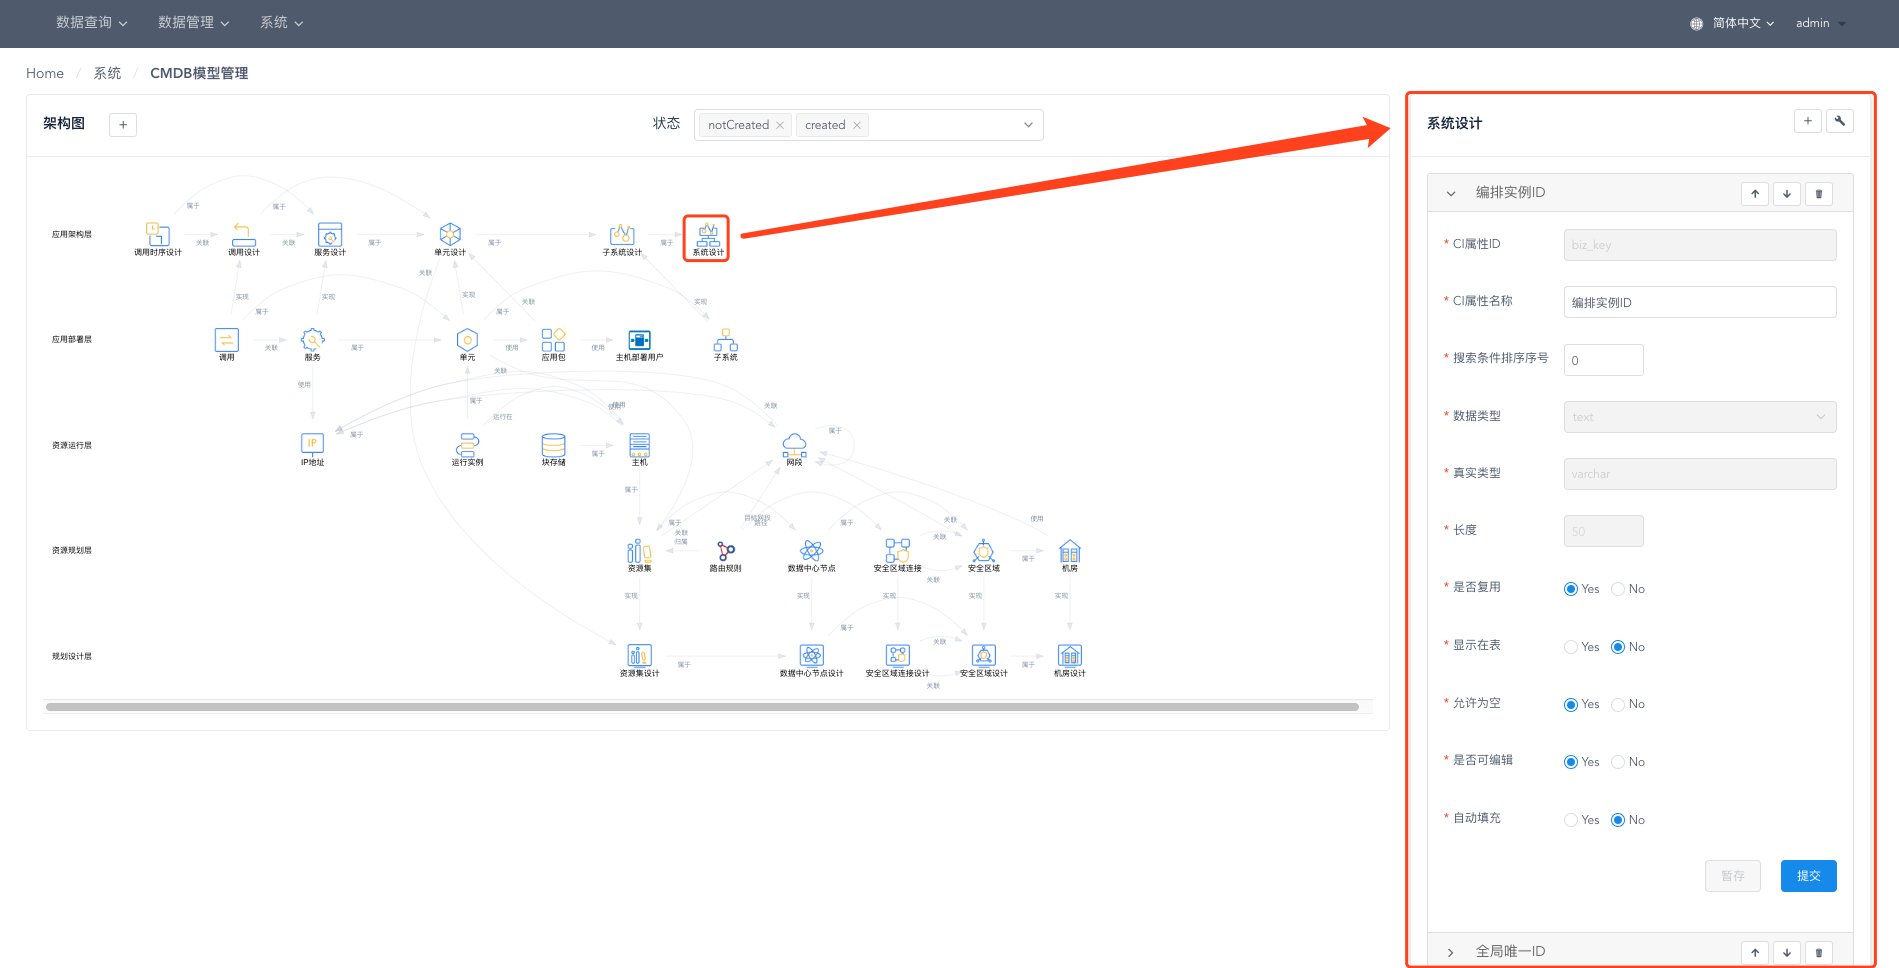Image resolution: width=1899 pixels, height=968 pixels.
Task: Set 显示在表 to No
Action: [1618, 647]
